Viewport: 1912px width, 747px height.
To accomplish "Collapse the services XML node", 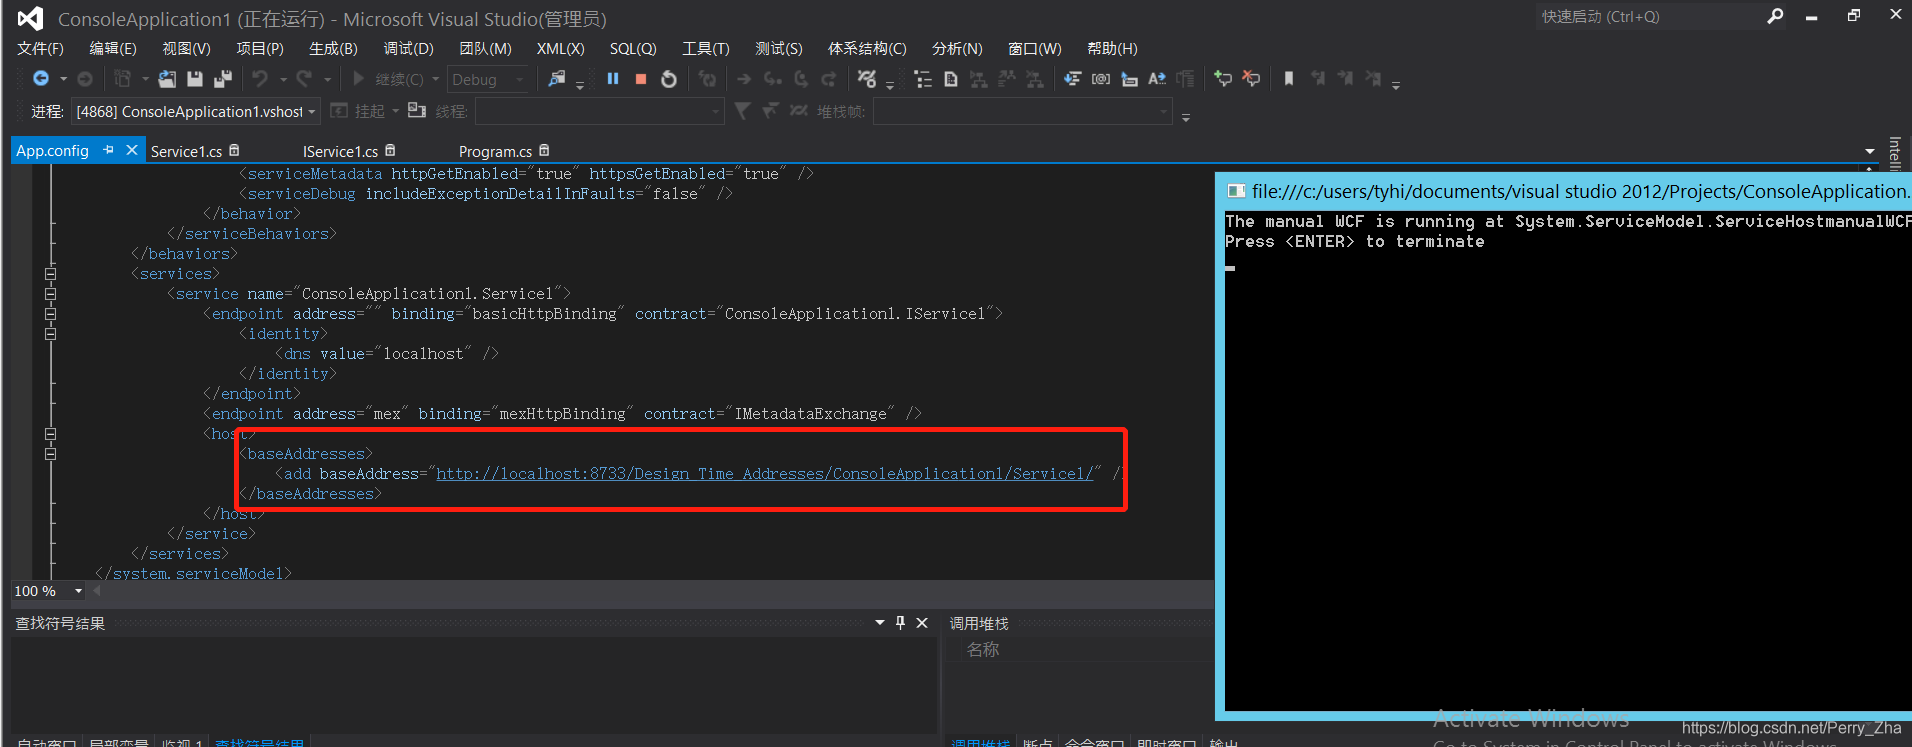I will [50, 274].
